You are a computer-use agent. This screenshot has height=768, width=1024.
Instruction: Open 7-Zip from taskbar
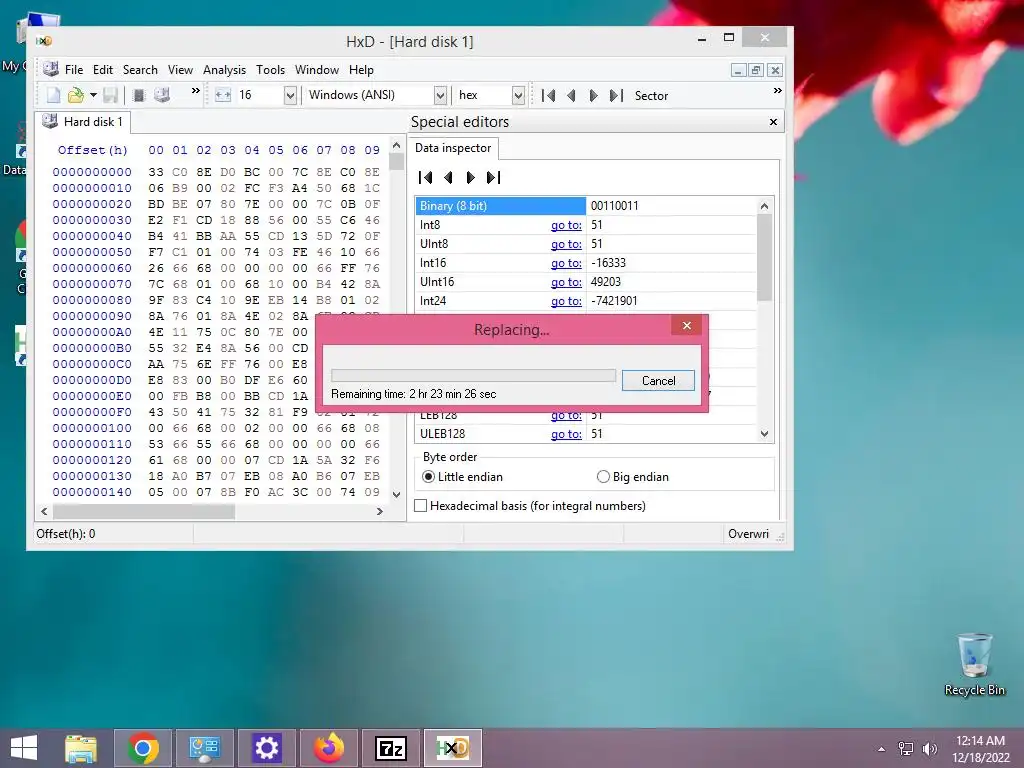(391, 748)
